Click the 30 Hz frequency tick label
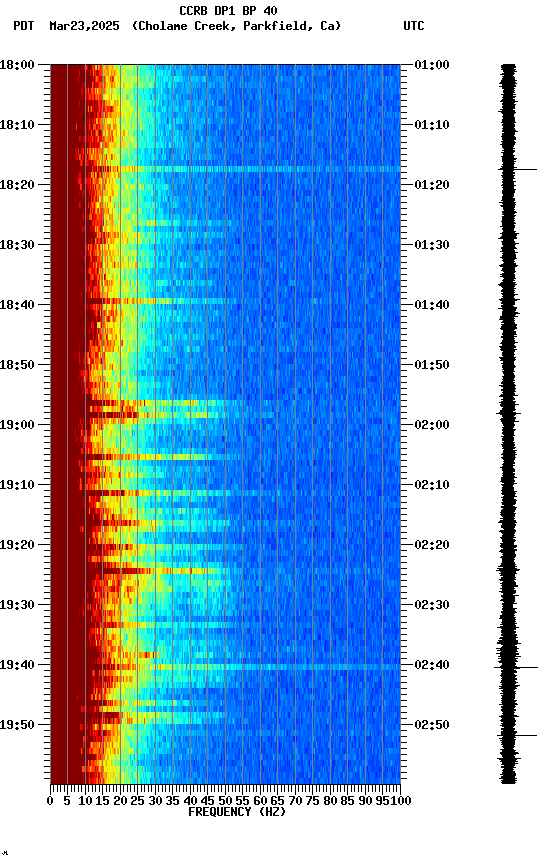The height and width of the screenshot is (864, 552). pos(155,801)
